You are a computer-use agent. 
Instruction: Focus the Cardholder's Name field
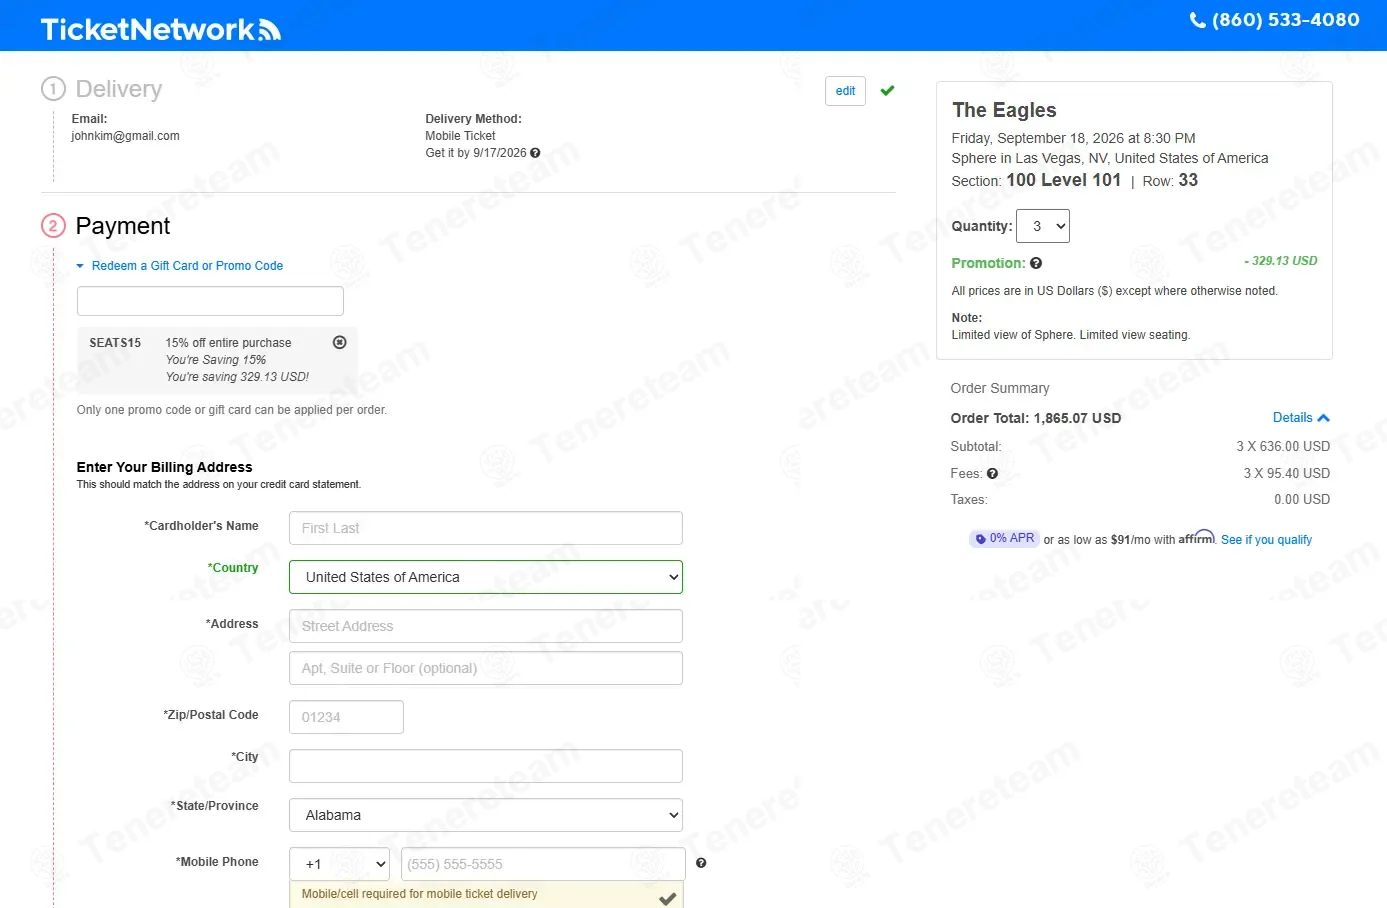[486, 528]
